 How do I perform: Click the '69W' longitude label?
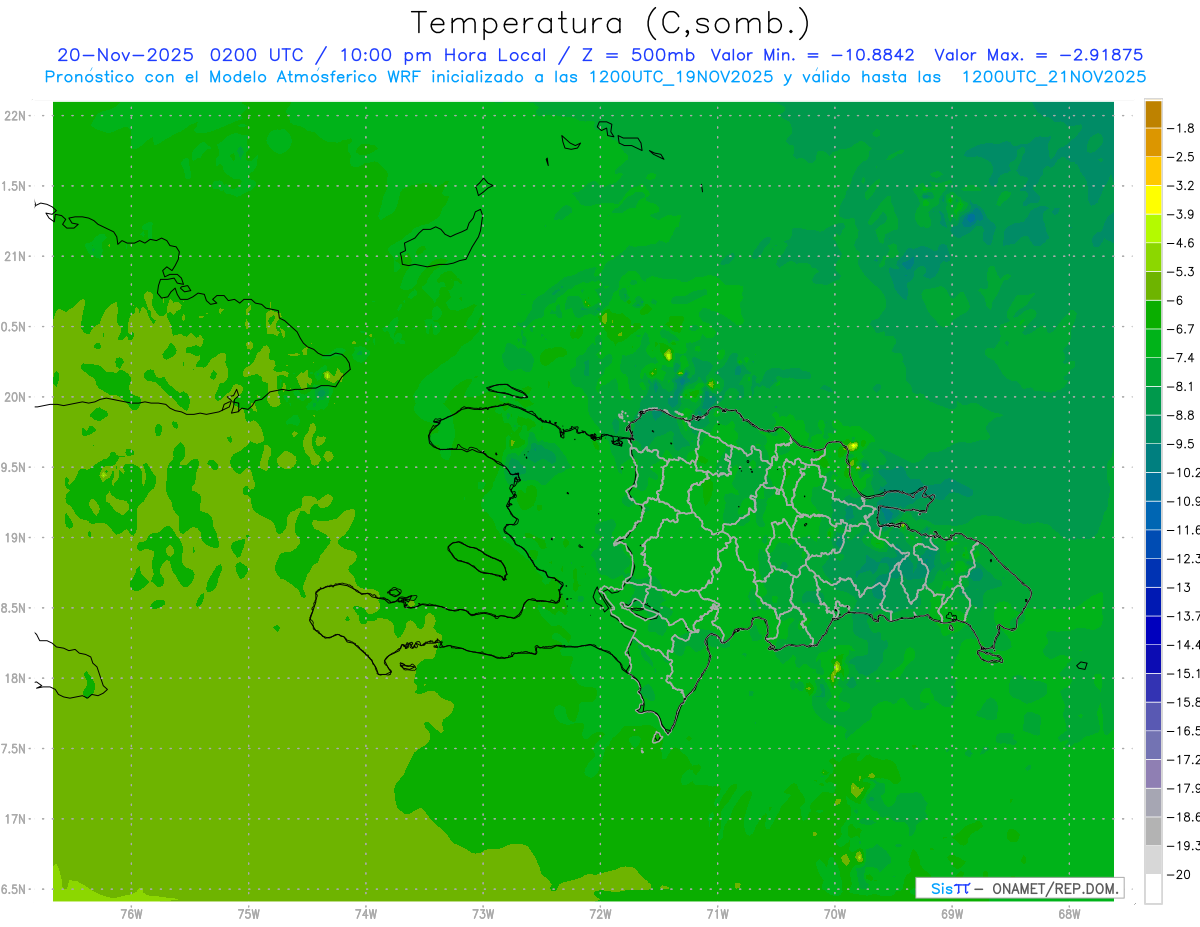[x=951, y=913]
